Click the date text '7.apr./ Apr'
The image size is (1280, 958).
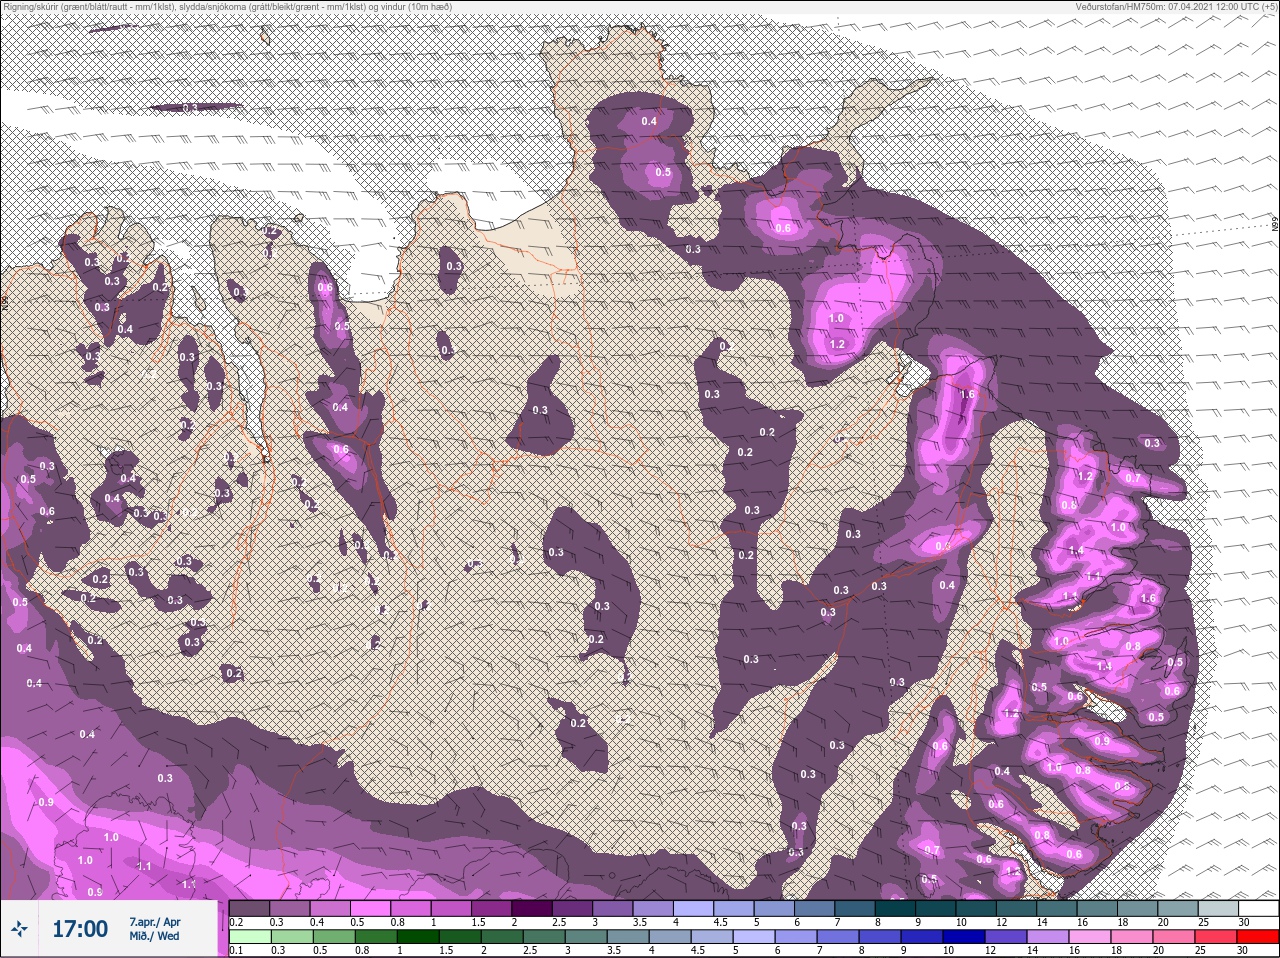click(155, 921)
